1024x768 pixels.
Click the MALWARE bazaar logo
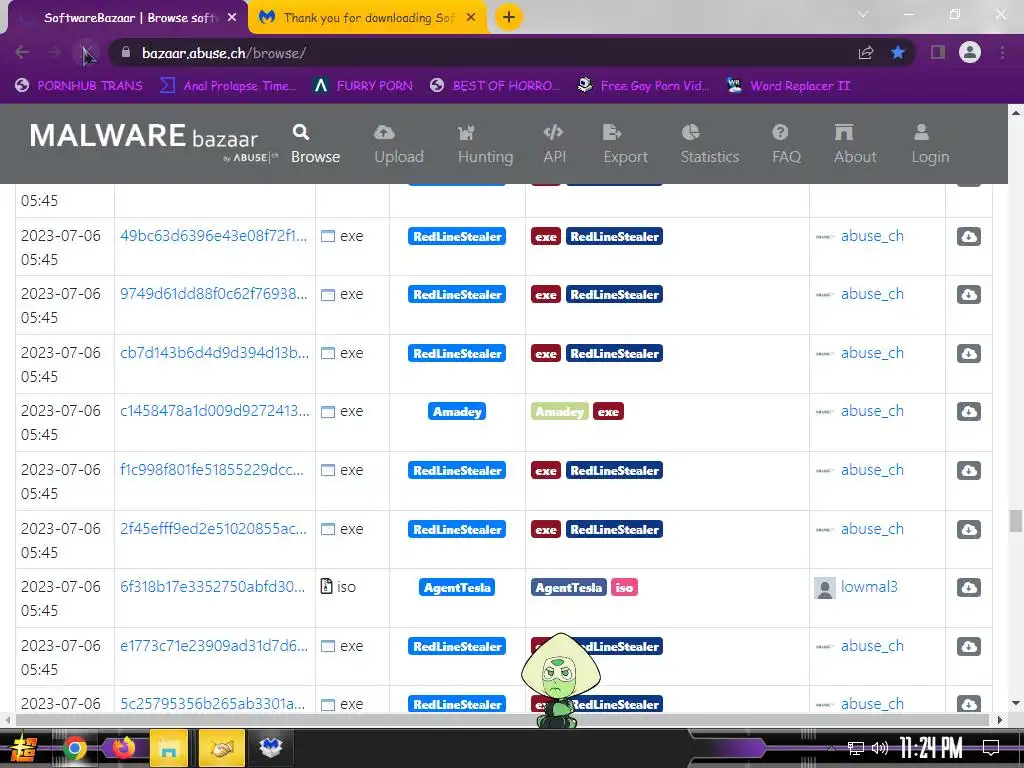152,141
